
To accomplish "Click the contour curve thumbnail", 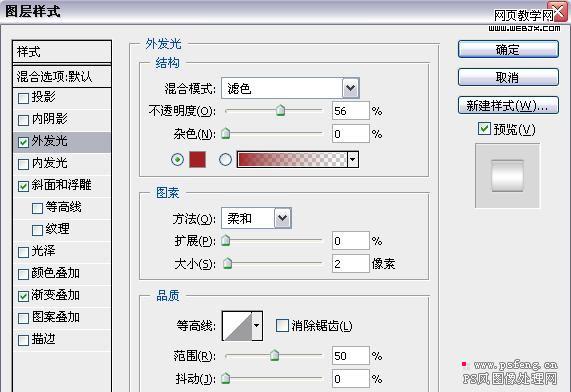I will click(237, 326).
